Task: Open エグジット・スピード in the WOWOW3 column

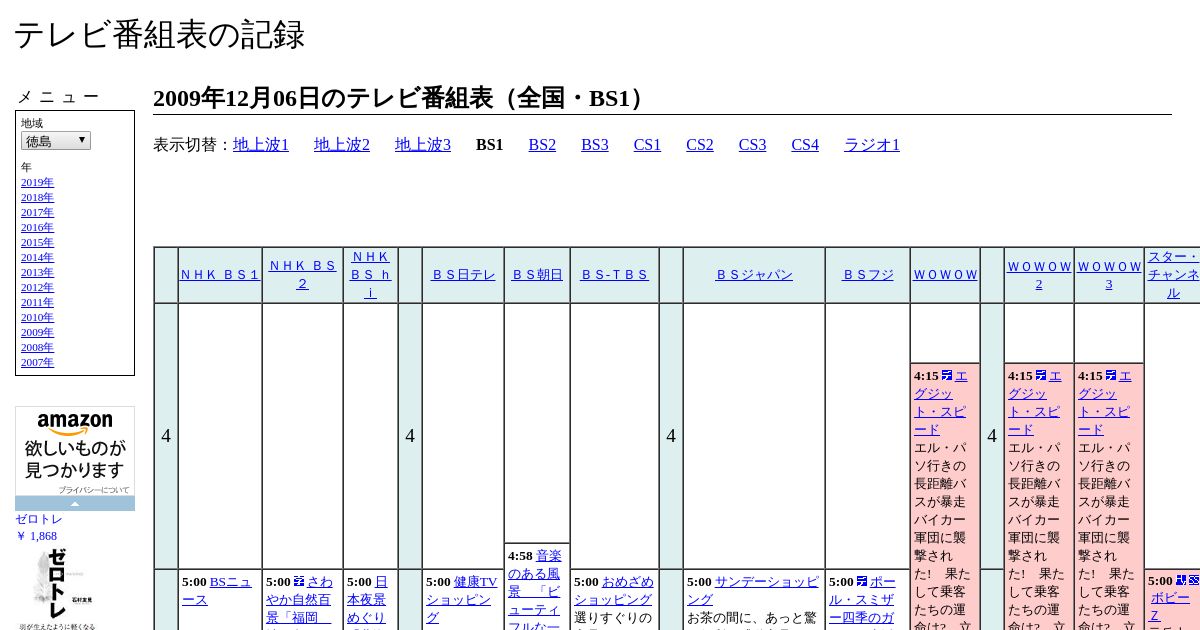Action: (1105, 403)
